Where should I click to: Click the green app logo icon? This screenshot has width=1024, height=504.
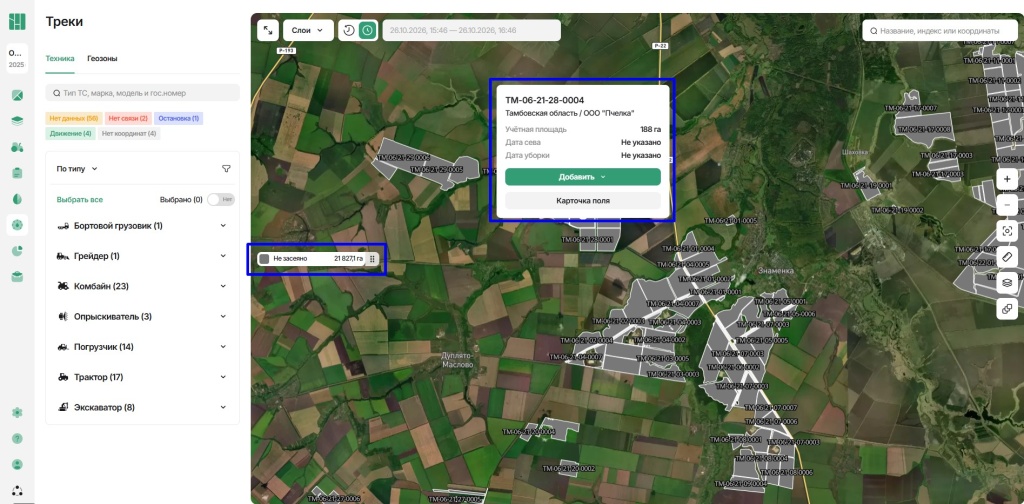tap(17, 22)
